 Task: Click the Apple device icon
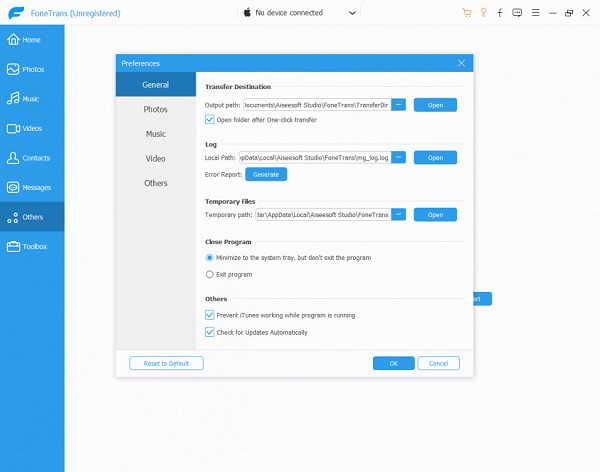tap(247, 13)
